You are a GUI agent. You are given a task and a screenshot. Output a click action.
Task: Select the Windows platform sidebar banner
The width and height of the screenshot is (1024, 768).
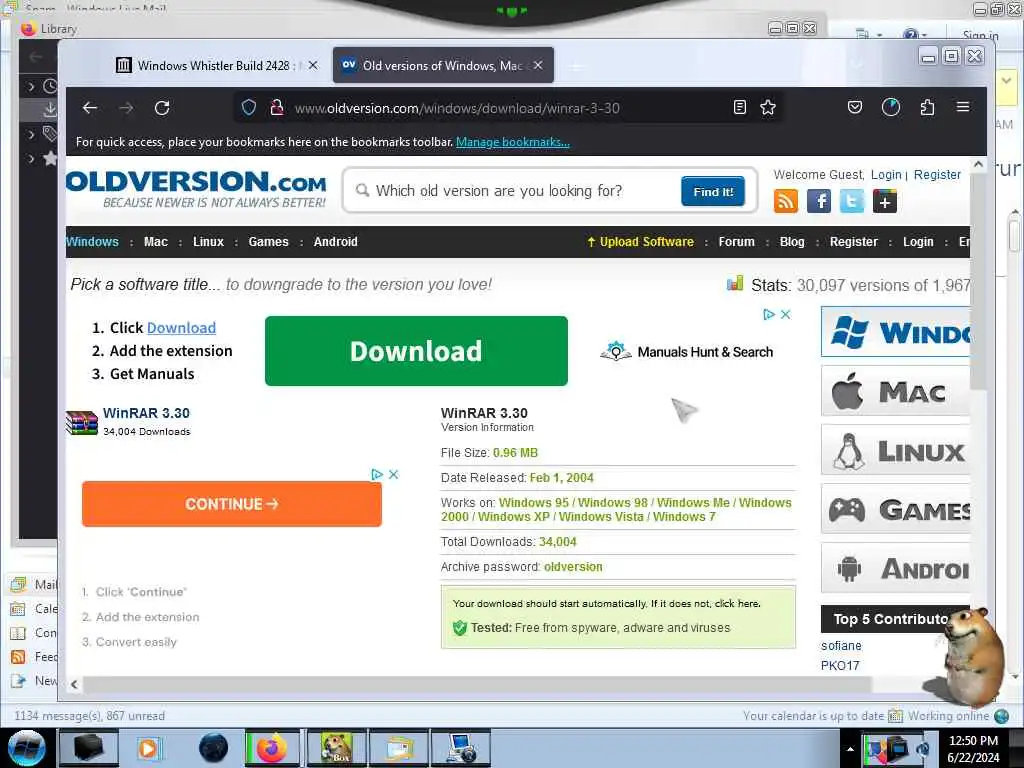[895, 332]
